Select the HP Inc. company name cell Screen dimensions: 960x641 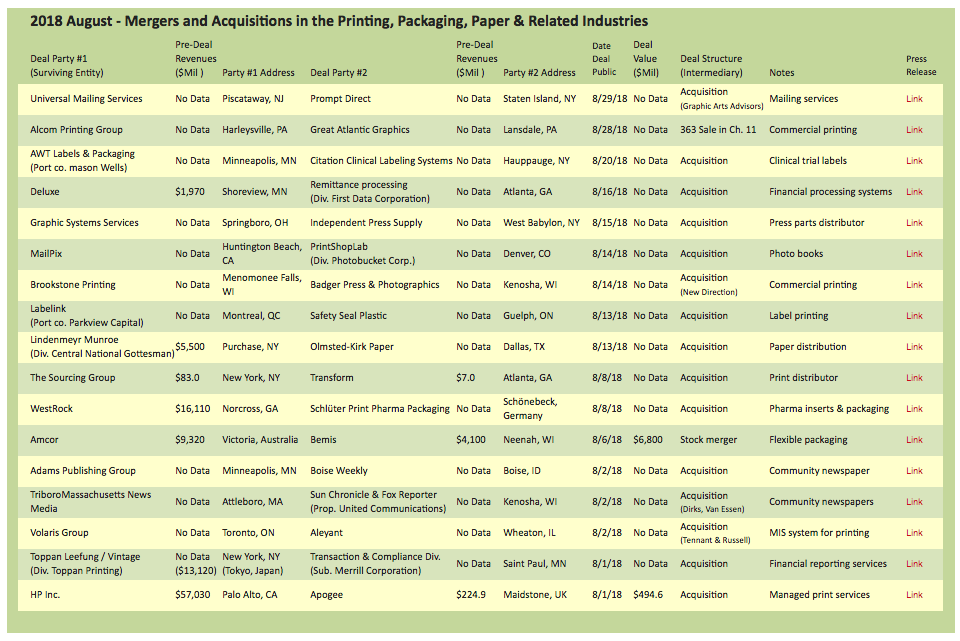tap(50, 595)
